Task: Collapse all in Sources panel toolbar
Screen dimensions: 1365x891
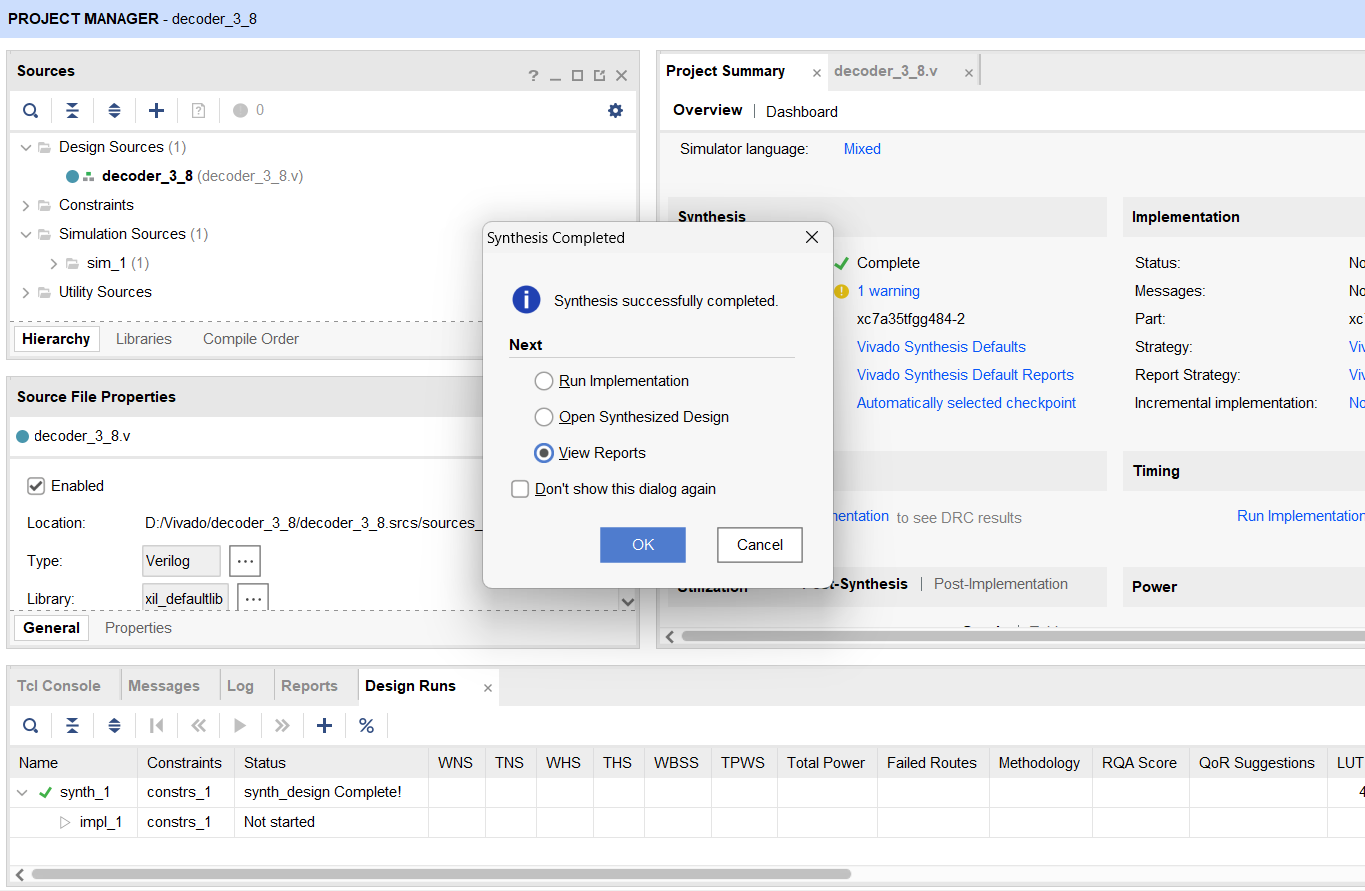Action: click(x=72, y=111)
